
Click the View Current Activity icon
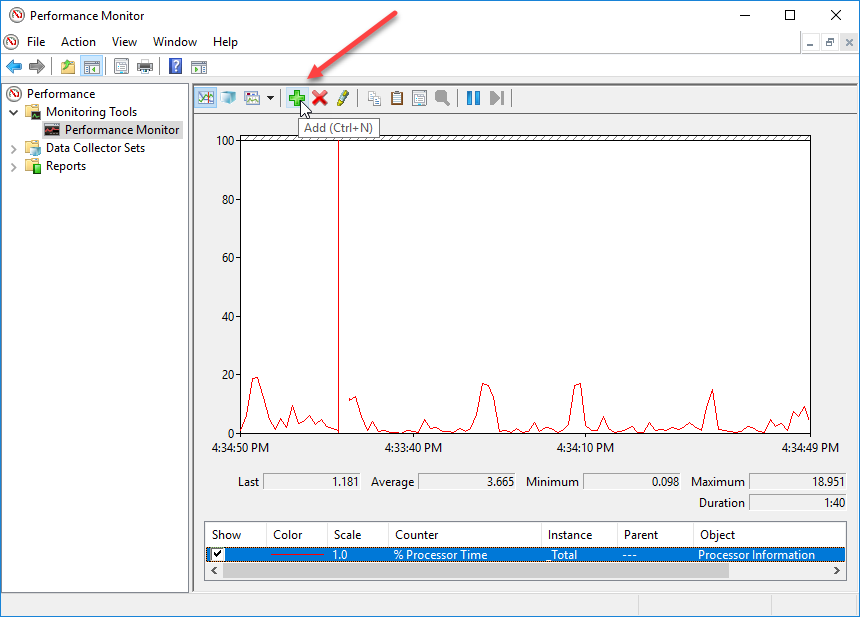point(206,98)
